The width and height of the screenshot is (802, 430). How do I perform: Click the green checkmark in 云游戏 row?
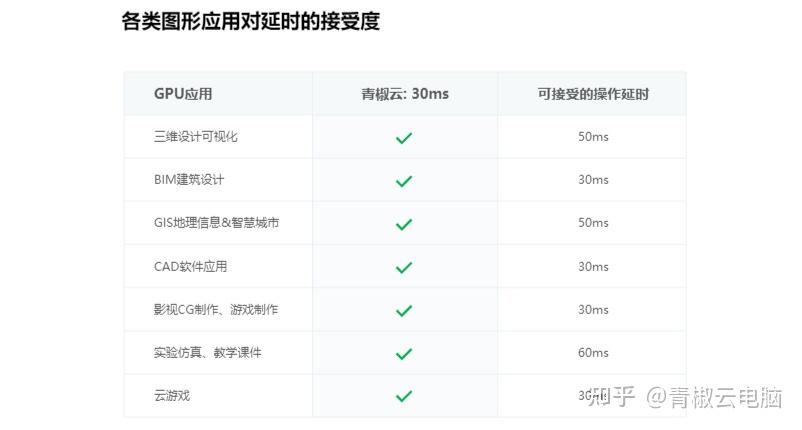(x=404, y=396)
